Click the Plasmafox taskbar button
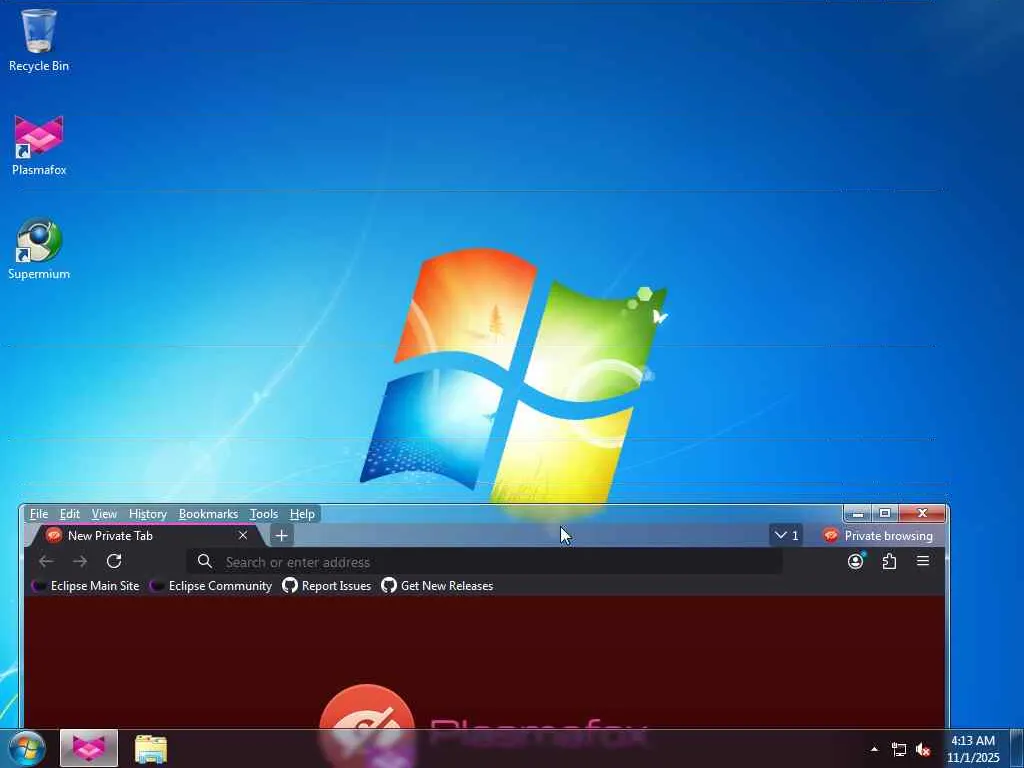This screenshot has width=1024, height=768. click(x=89, y=748)
